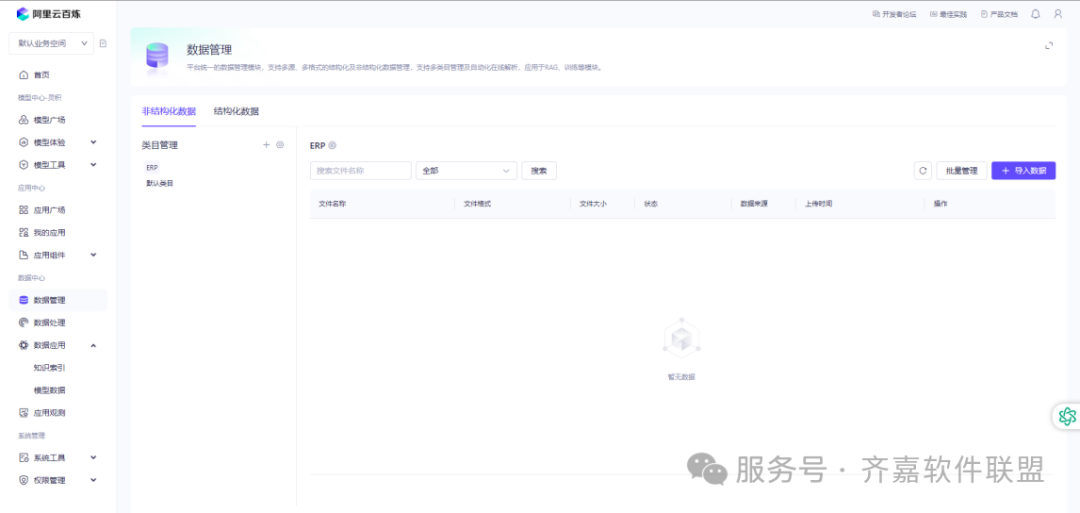Switch to the 结构化数据 tab
1080x513 pixels.
click(236, 112)
